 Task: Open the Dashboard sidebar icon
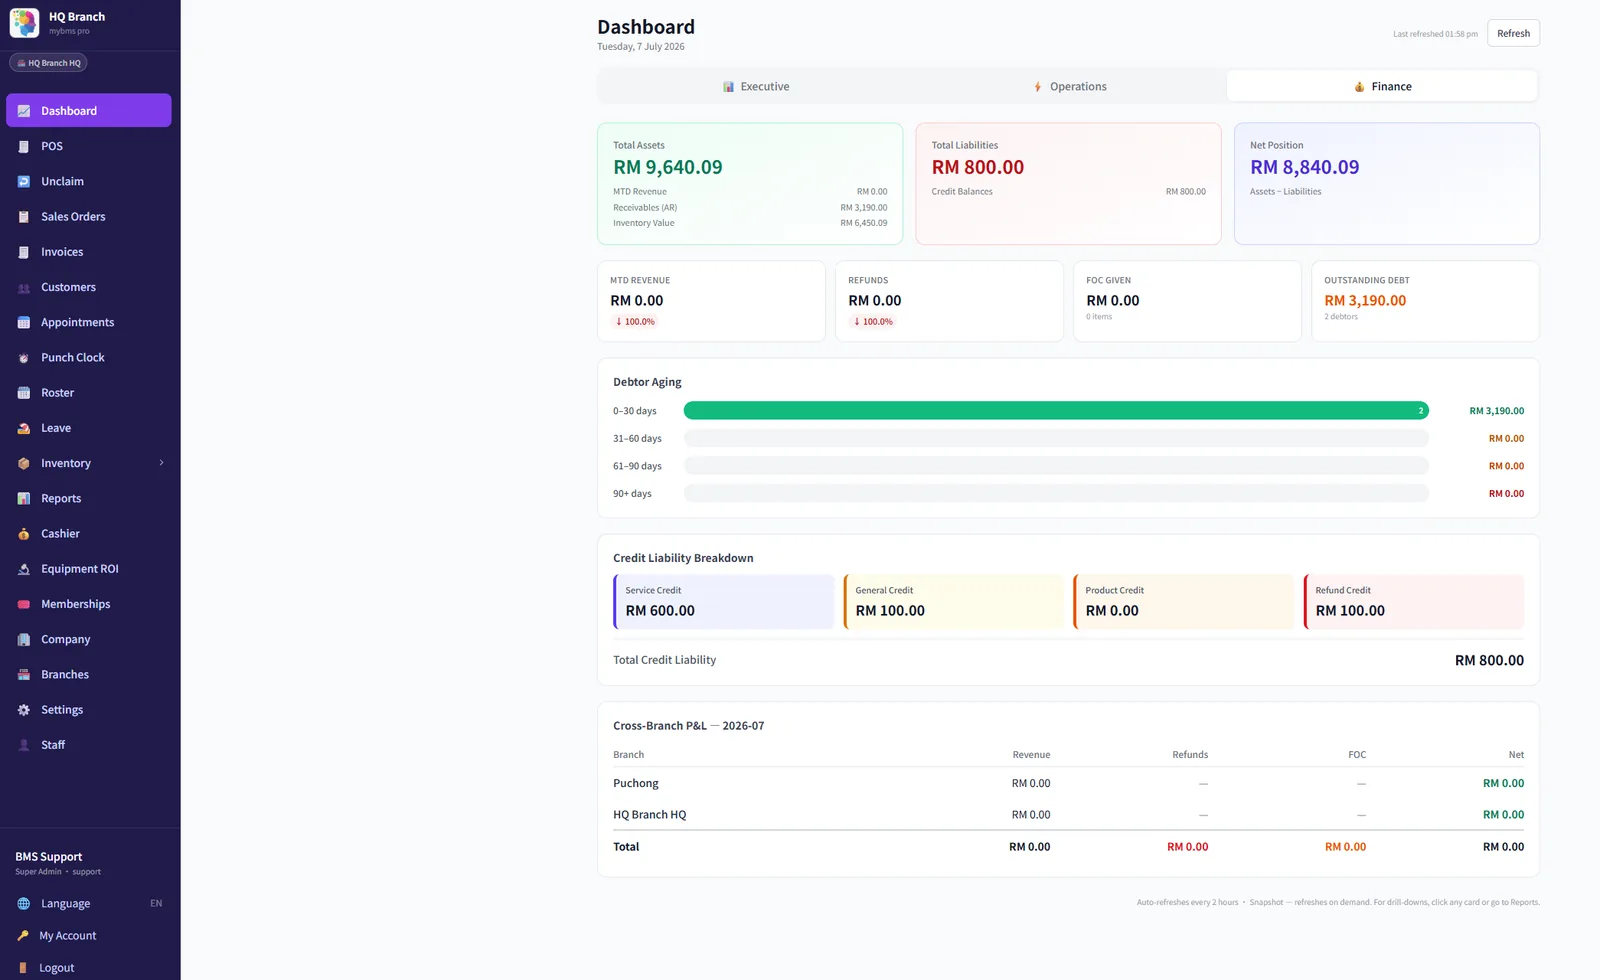tap(24, 111)
